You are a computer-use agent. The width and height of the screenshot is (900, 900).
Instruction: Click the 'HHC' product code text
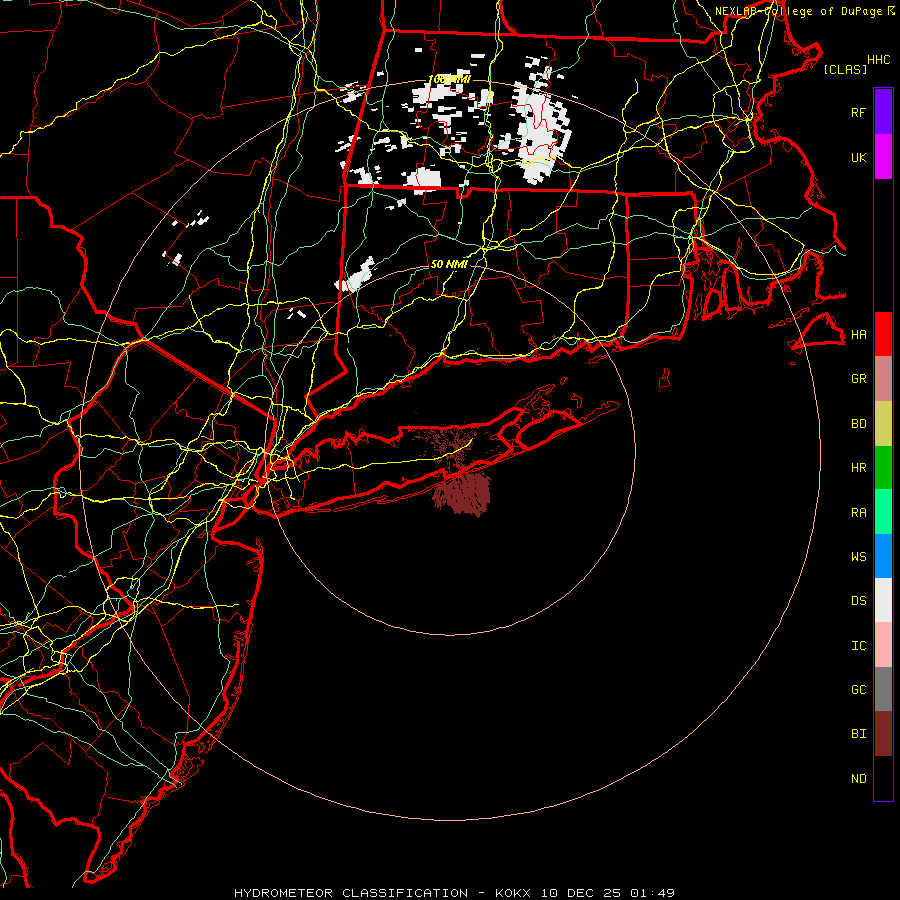pos(878,60)
